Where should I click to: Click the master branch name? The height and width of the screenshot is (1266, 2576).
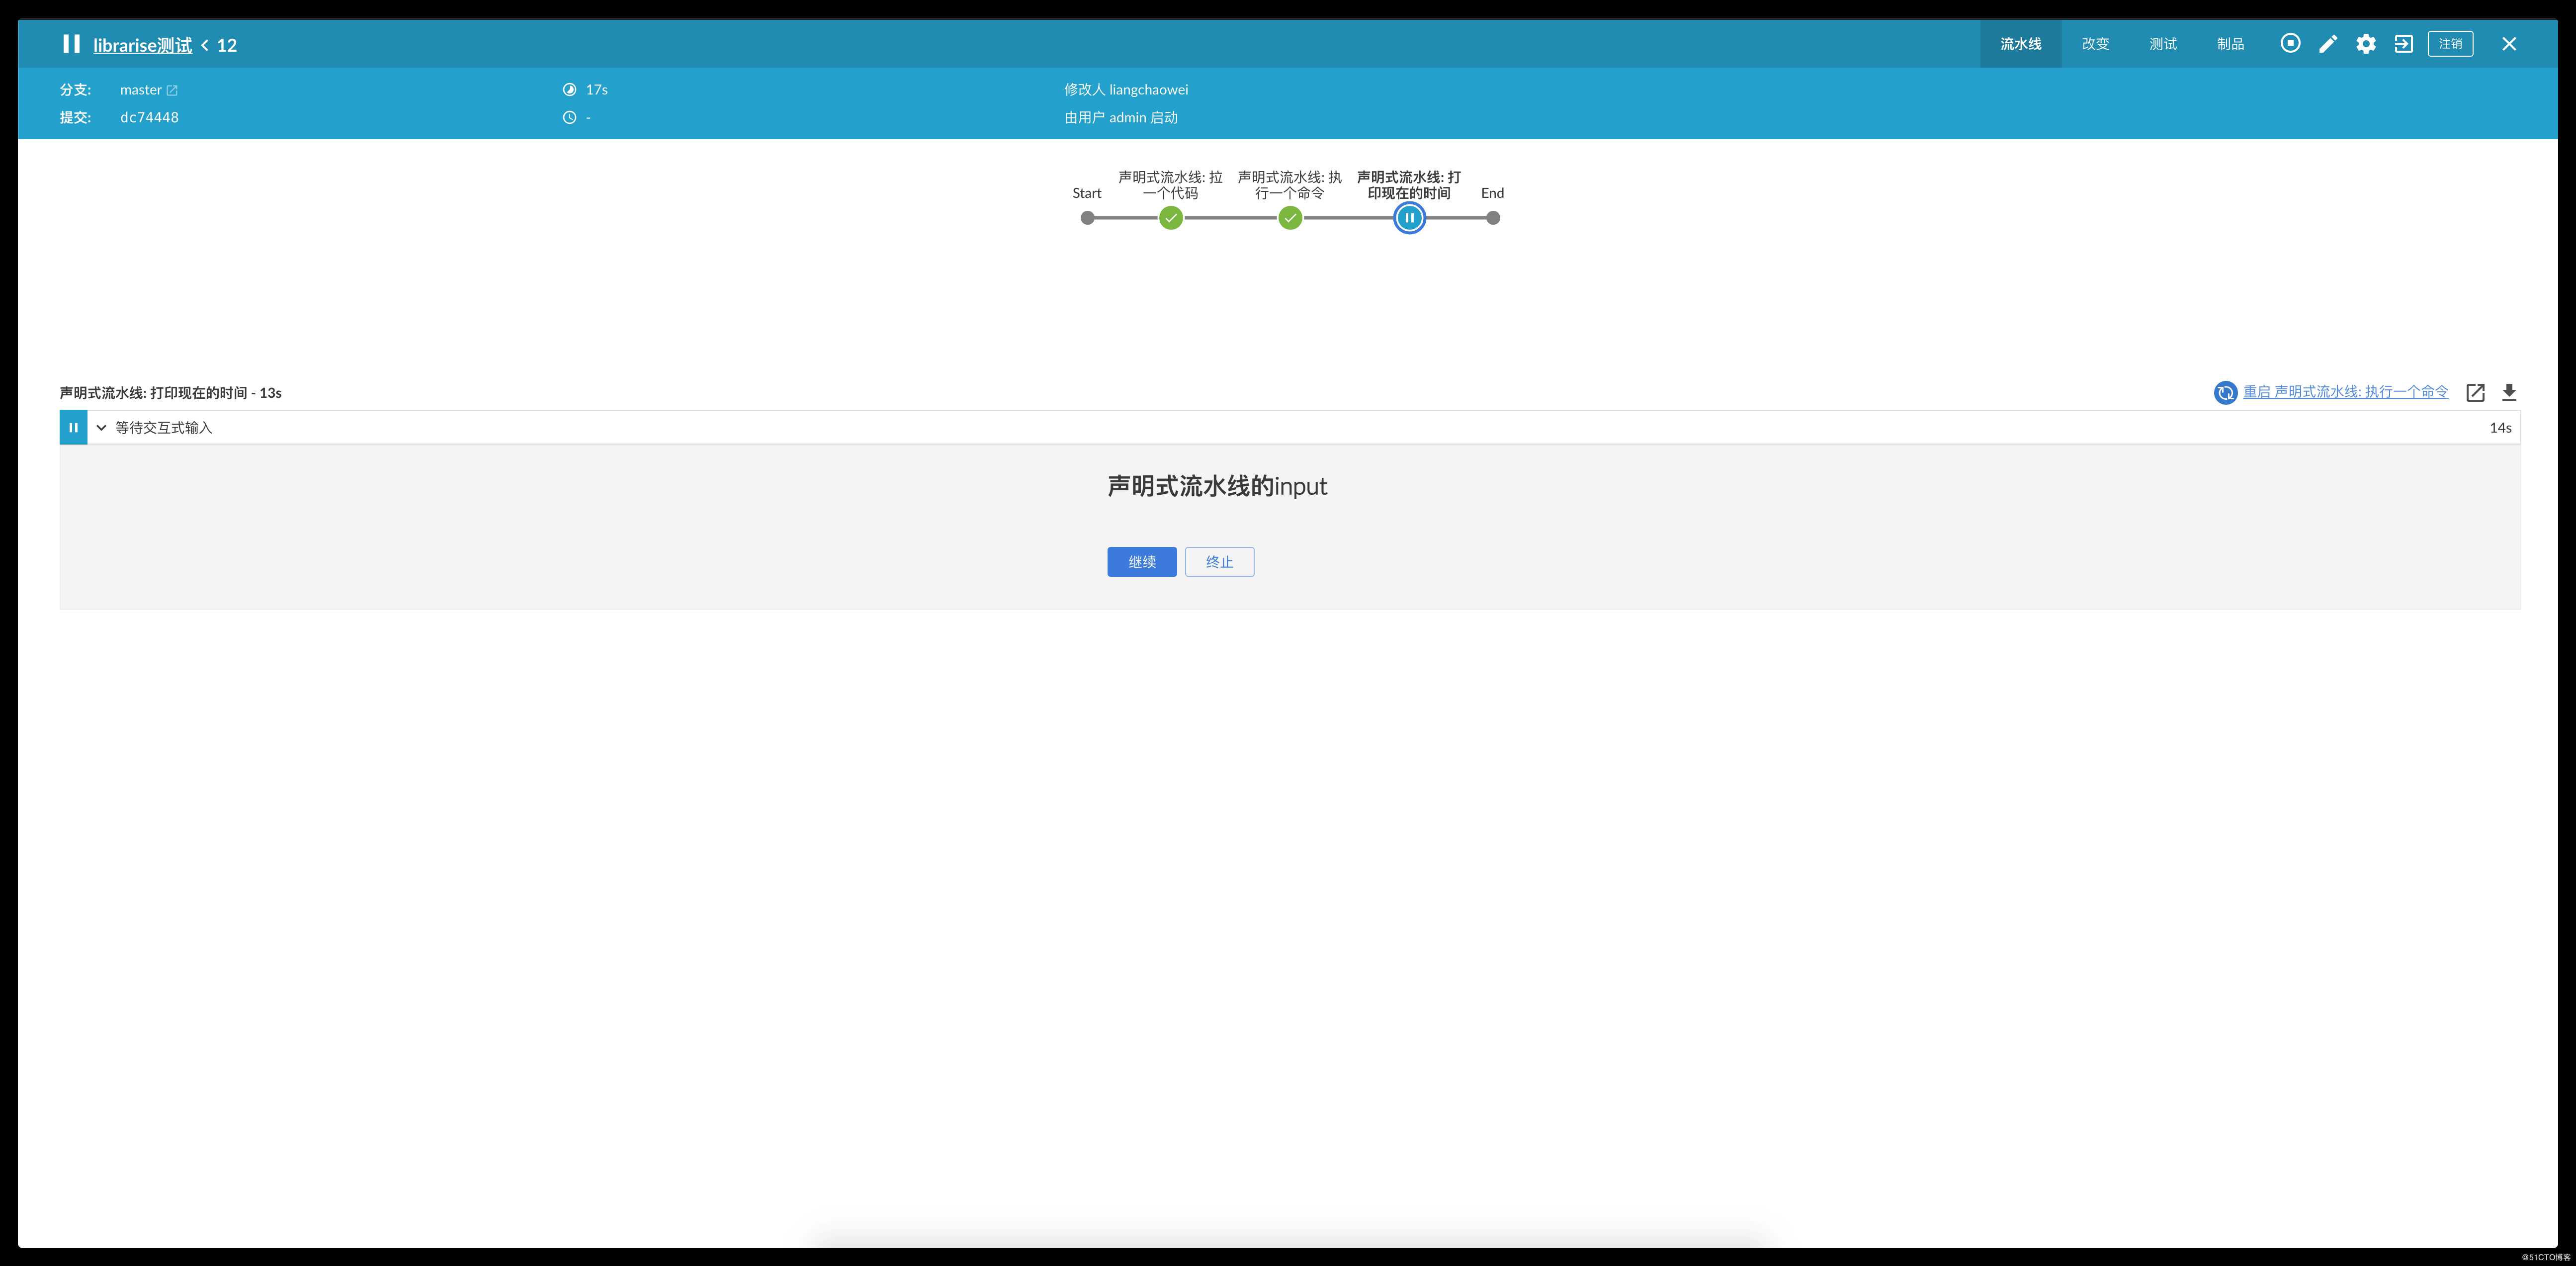tap(141, 90)
